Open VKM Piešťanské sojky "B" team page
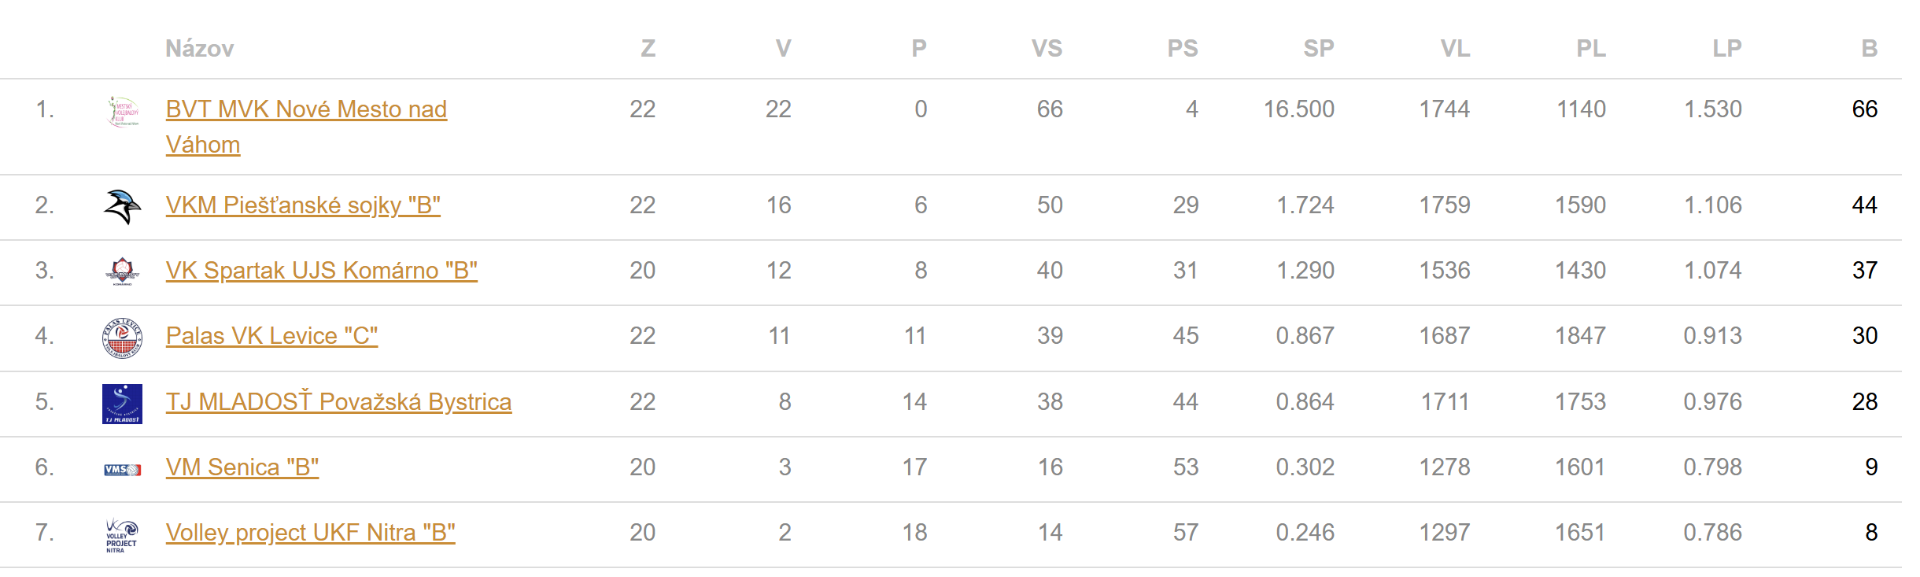Viewport: 1920px width, 577px height. (x=303, y=205)
